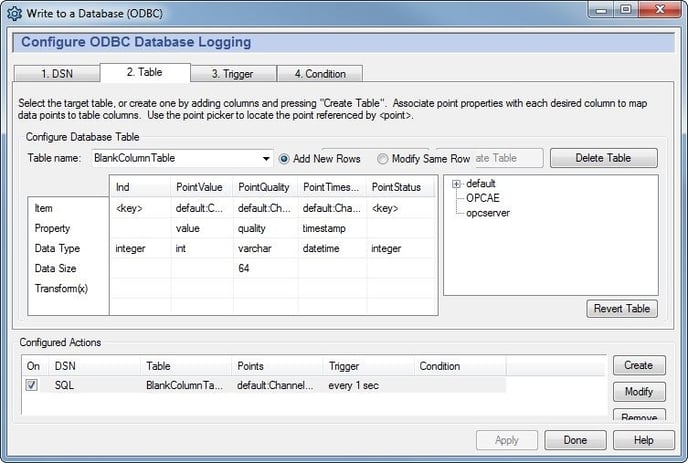This screenshot has height=463, width=688.
Task: Switch to the 1. DSN tab
Action: 55,73
